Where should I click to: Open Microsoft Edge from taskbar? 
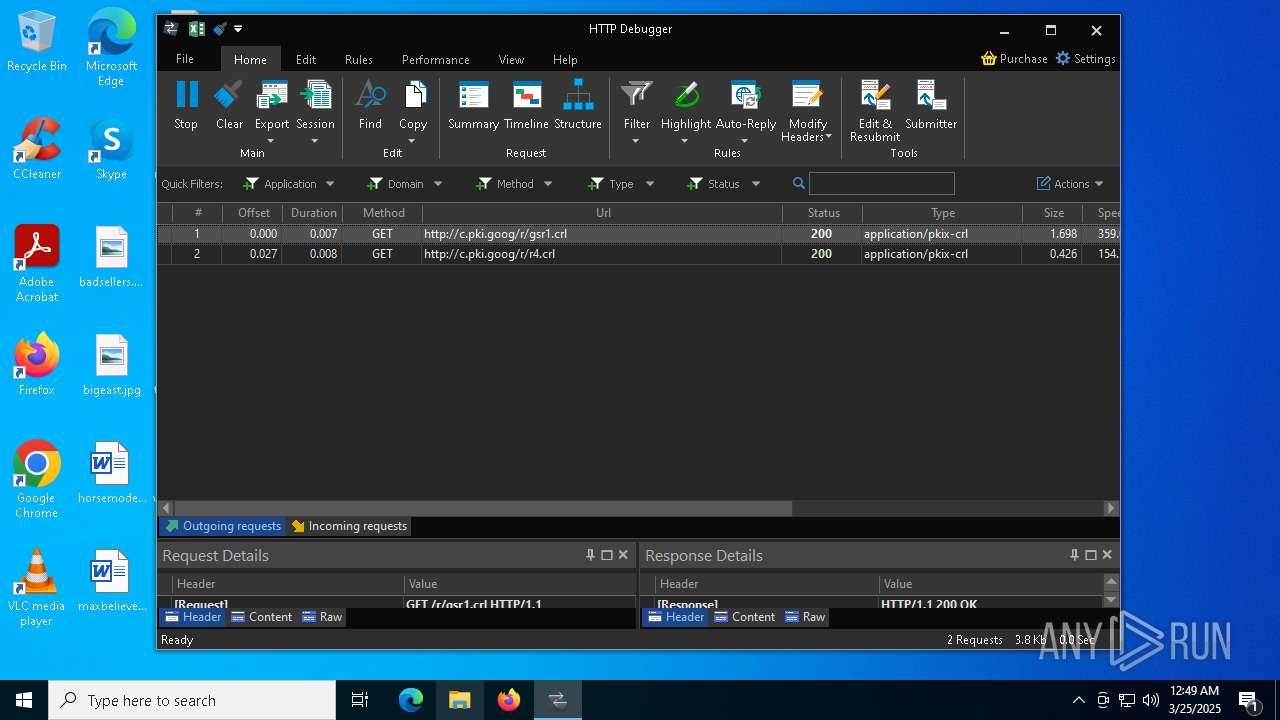coord(411,700)
